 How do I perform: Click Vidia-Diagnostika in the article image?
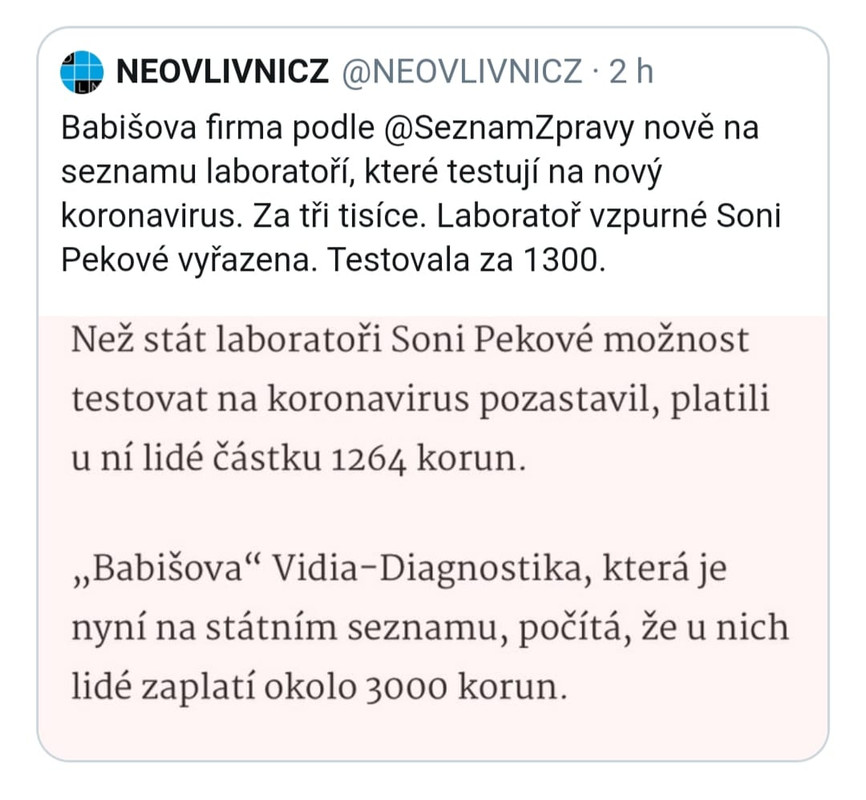pyautogui.click(x=428, y=569)
